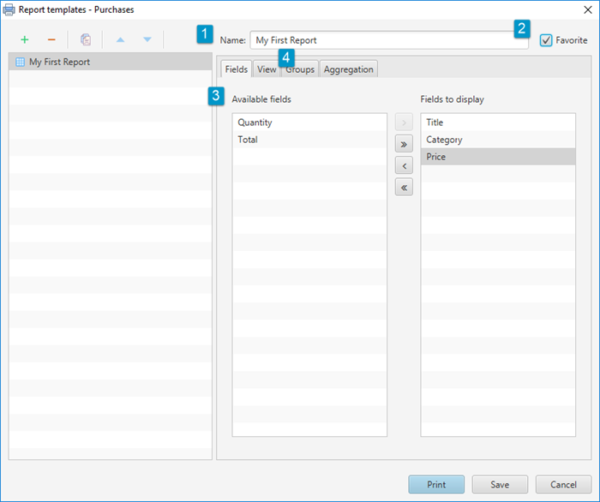
Task: Move the template down with the arrow
Action: [147, 39]
